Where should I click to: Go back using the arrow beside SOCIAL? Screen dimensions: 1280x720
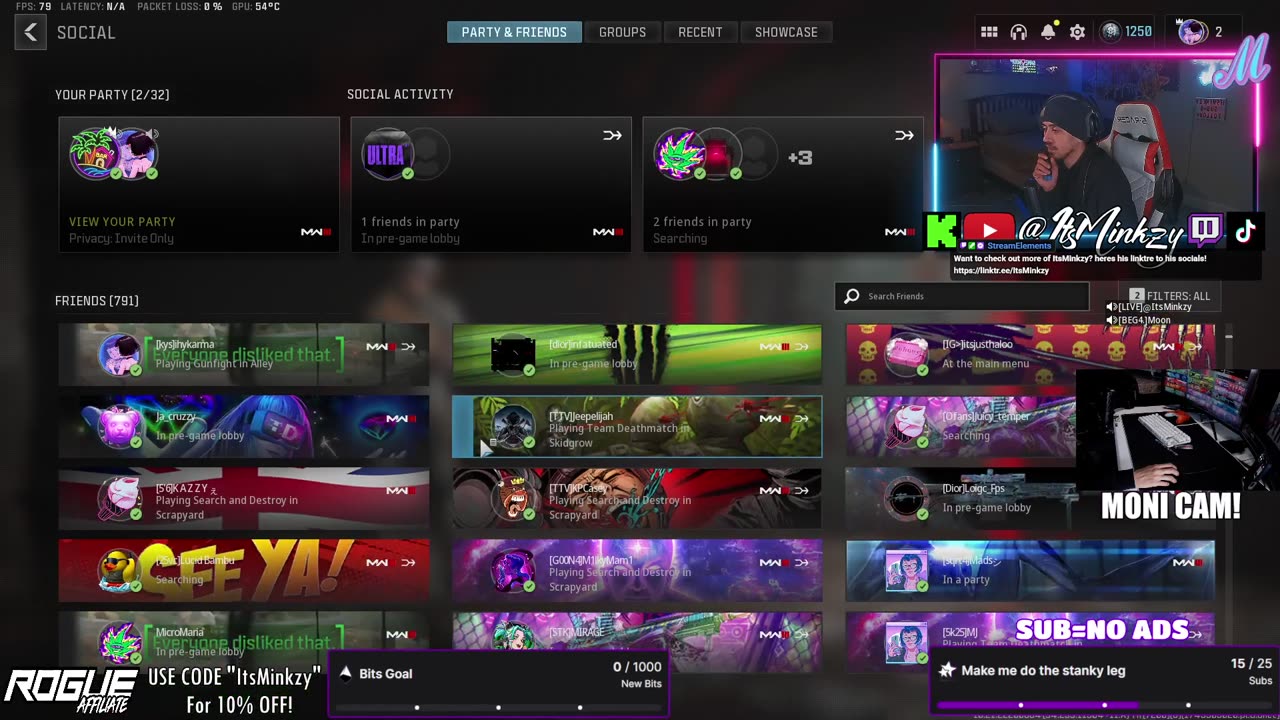[x=31, y=32]
